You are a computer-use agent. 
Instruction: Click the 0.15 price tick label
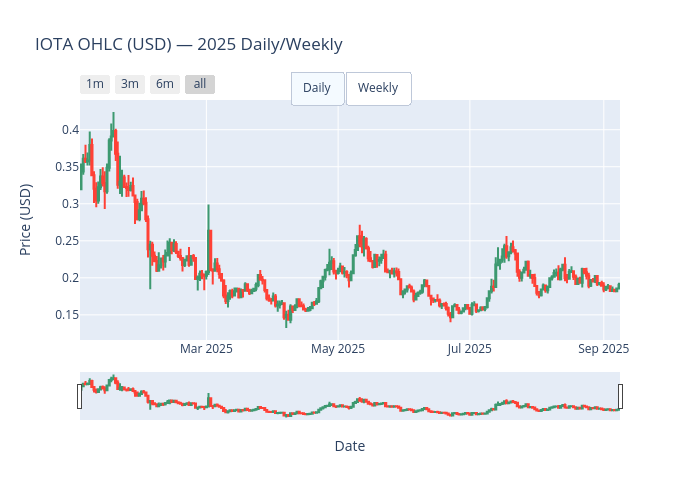pos(67,315)
